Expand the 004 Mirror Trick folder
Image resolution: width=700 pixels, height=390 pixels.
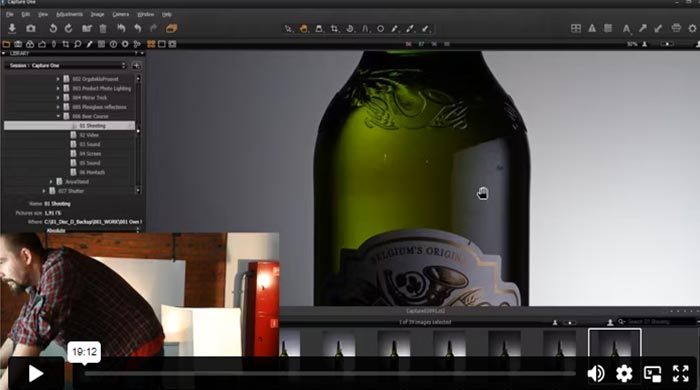click(x=58, y=97)
